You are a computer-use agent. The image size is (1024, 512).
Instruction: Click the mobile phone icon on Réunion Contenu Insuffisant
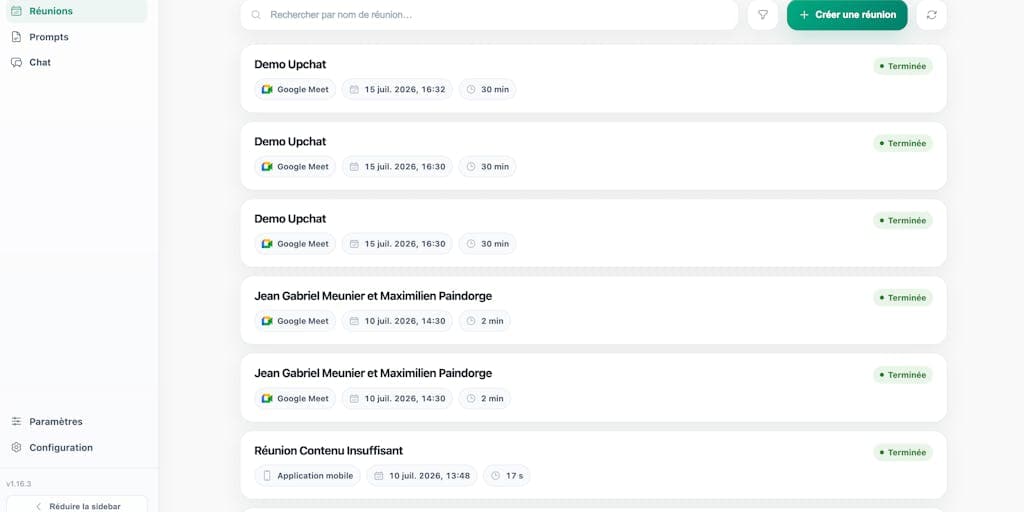pos(266,475)
